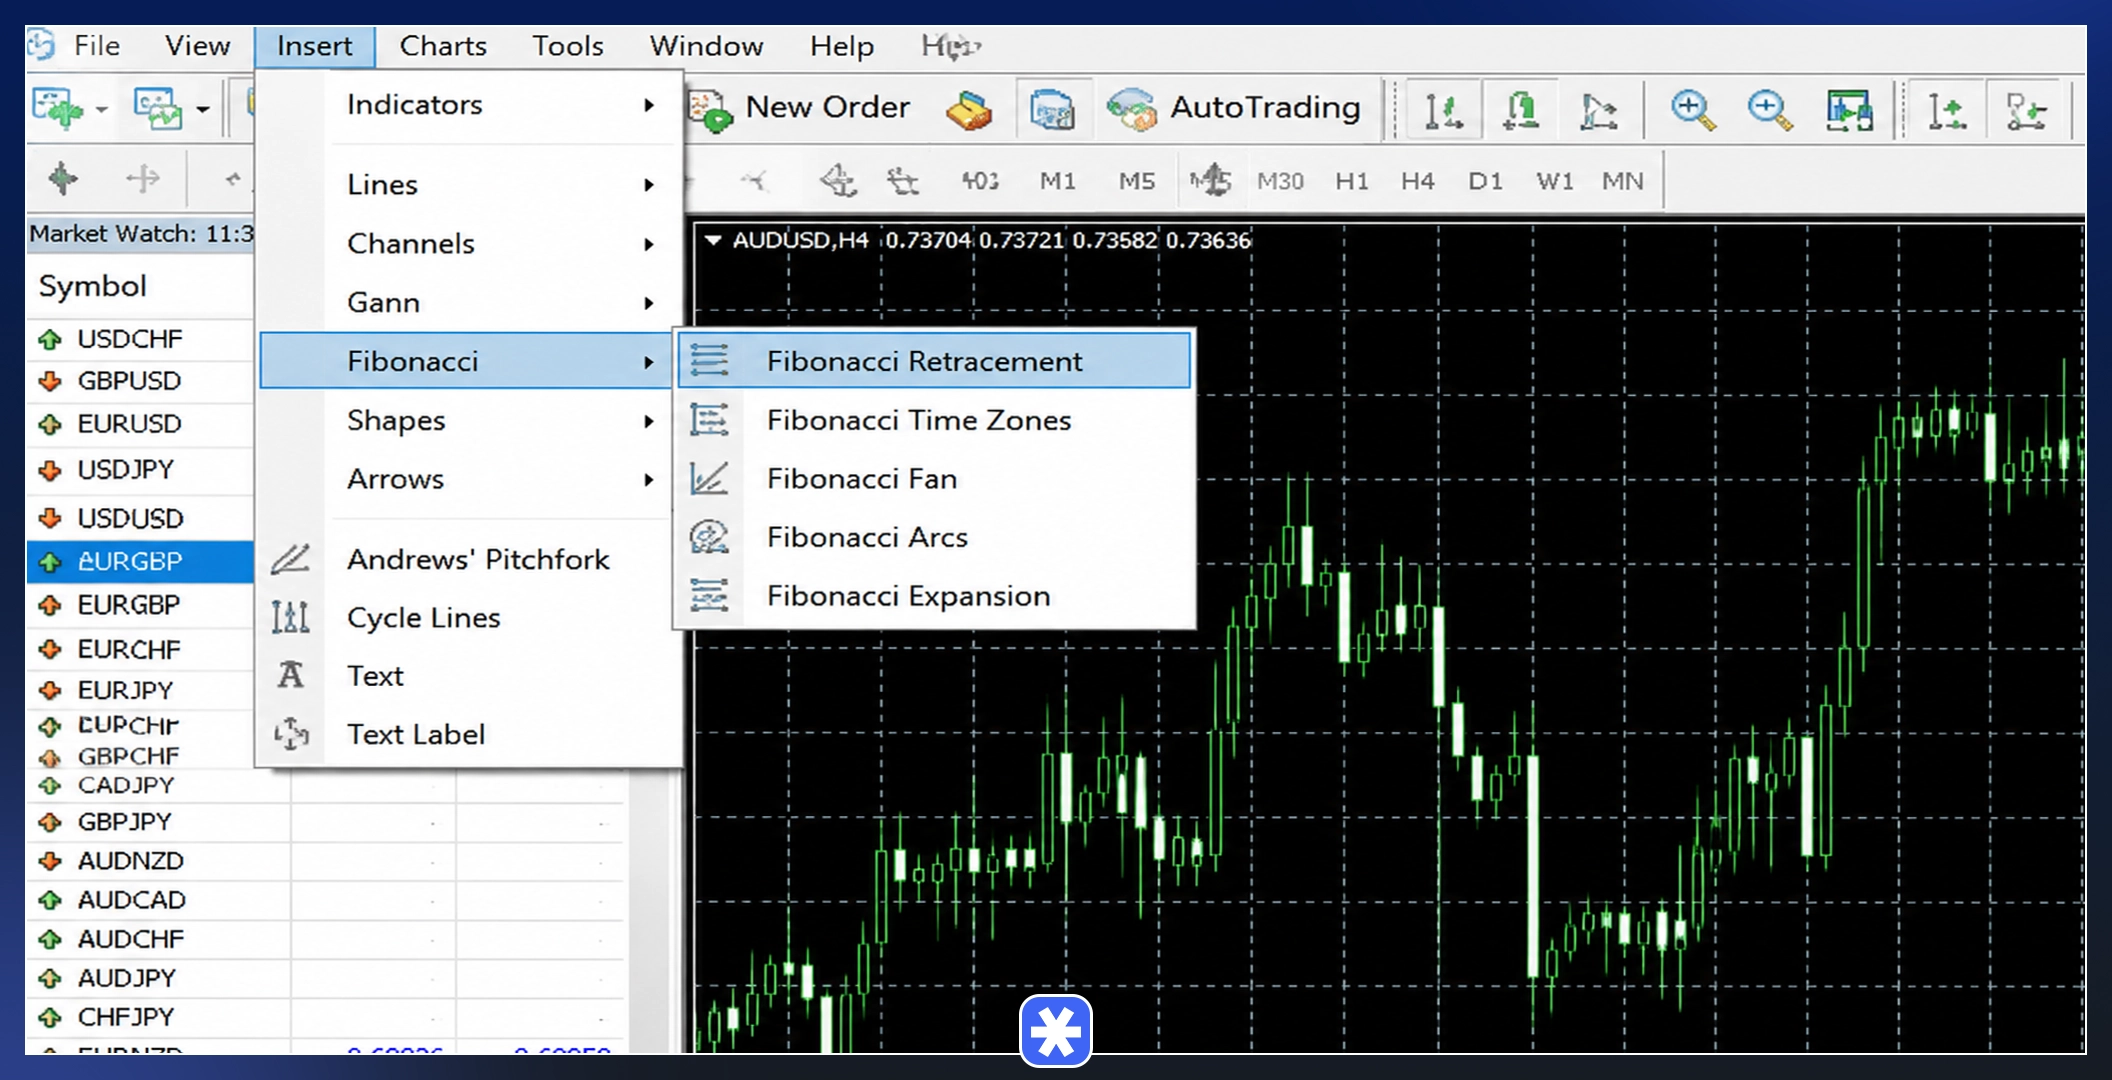The height and width of the screenshot is (1080, 2112).
Task: Switch to the H4 timeframe
Action: point(1417,181)
